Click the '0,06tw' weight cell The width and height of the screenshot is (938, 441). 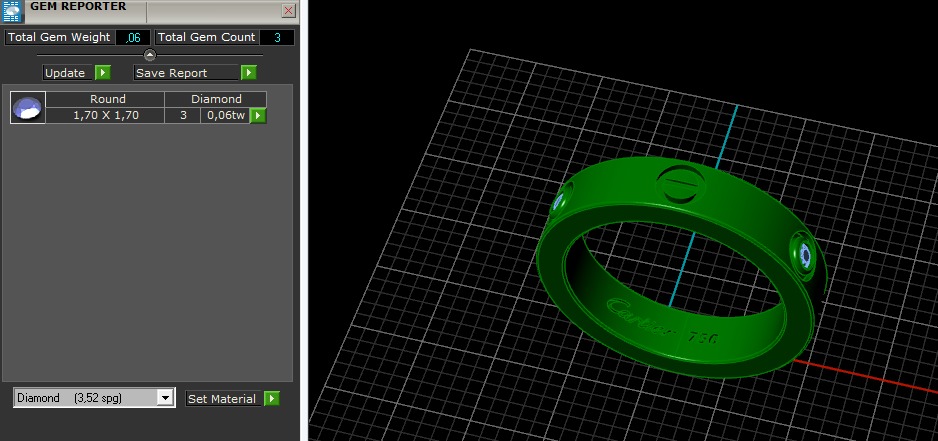(226, 115)
